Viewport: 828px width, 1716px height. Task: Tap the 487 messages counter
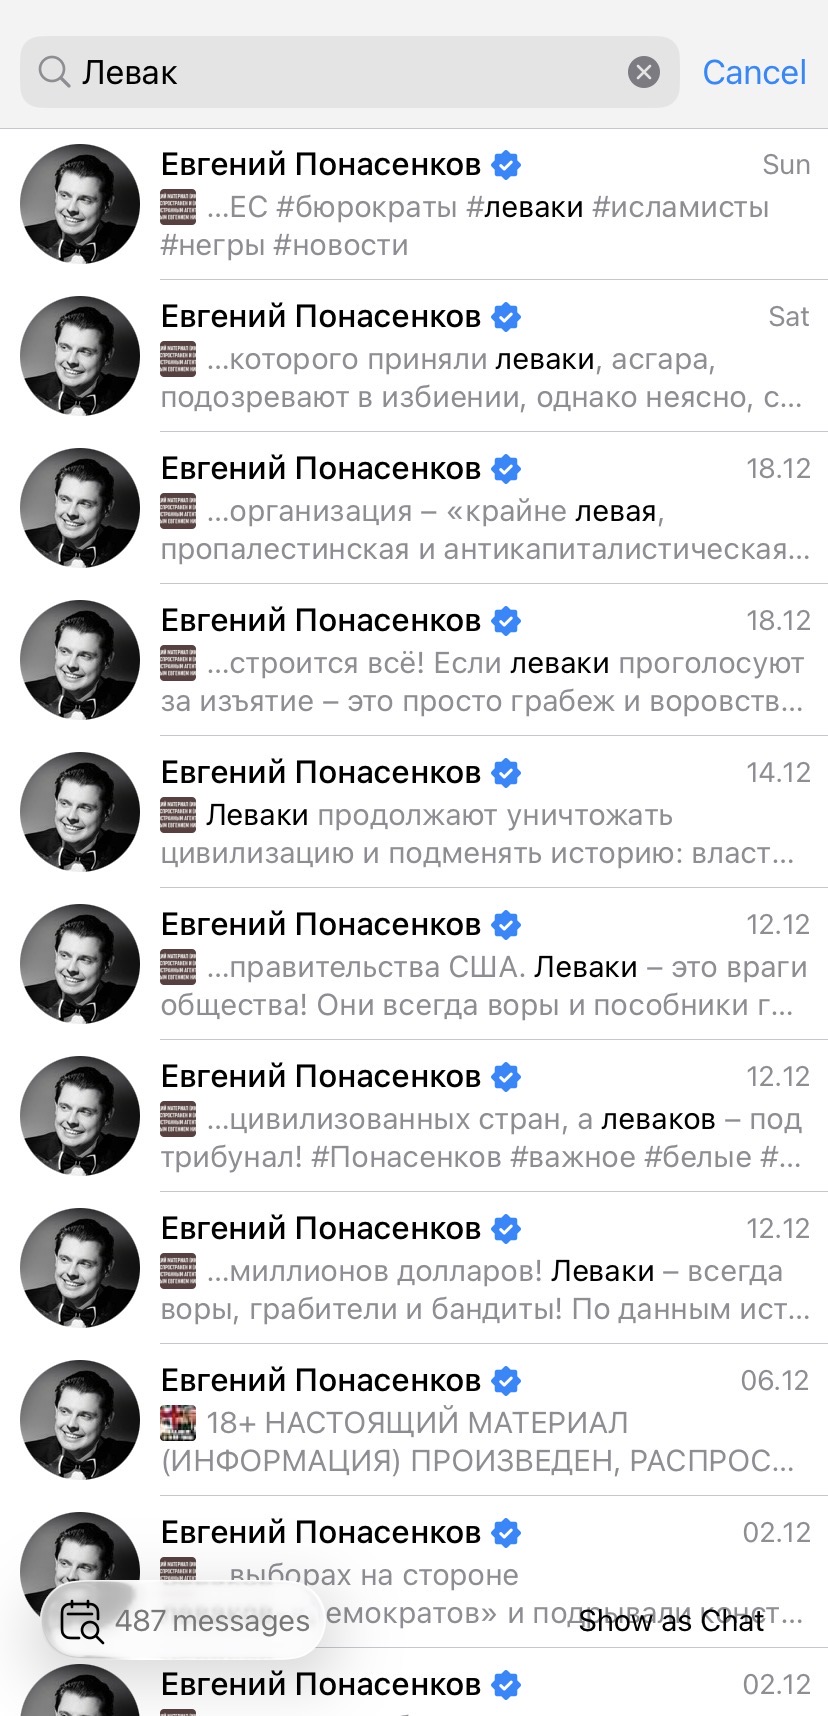point(212,1621)
